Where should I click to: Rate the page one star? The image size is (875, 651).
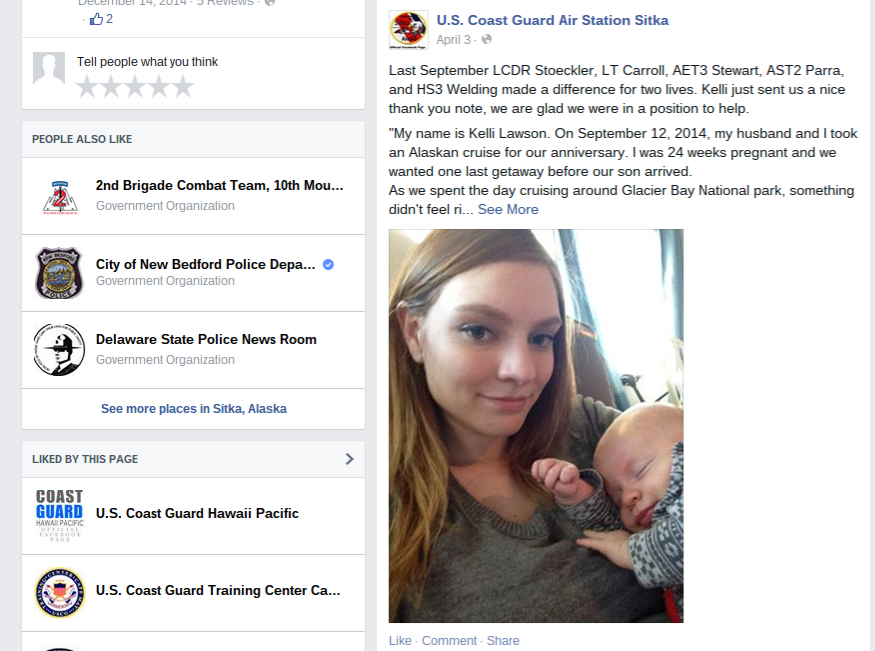tap(87, 87)
